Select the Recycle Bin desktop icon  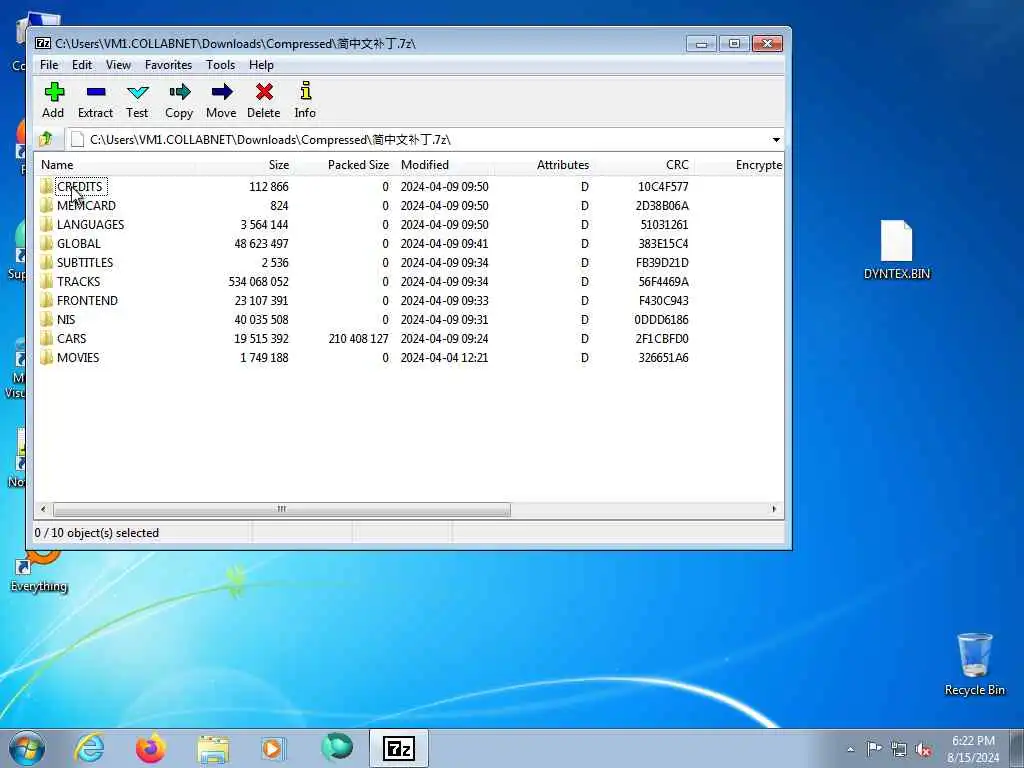coord(974,664)
